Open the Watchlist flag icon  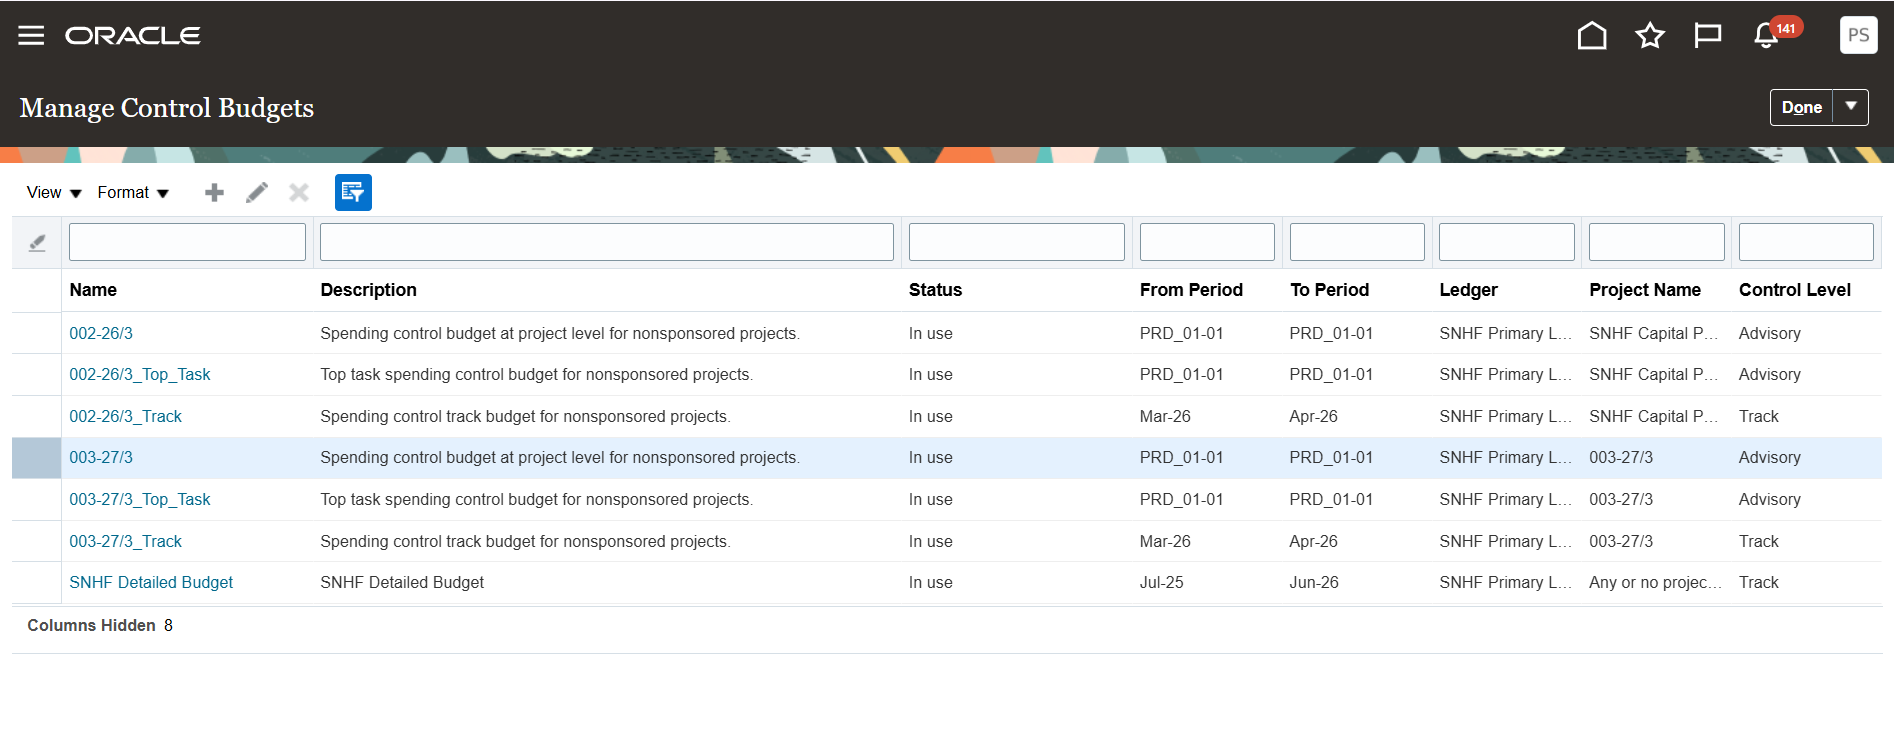1708,36
